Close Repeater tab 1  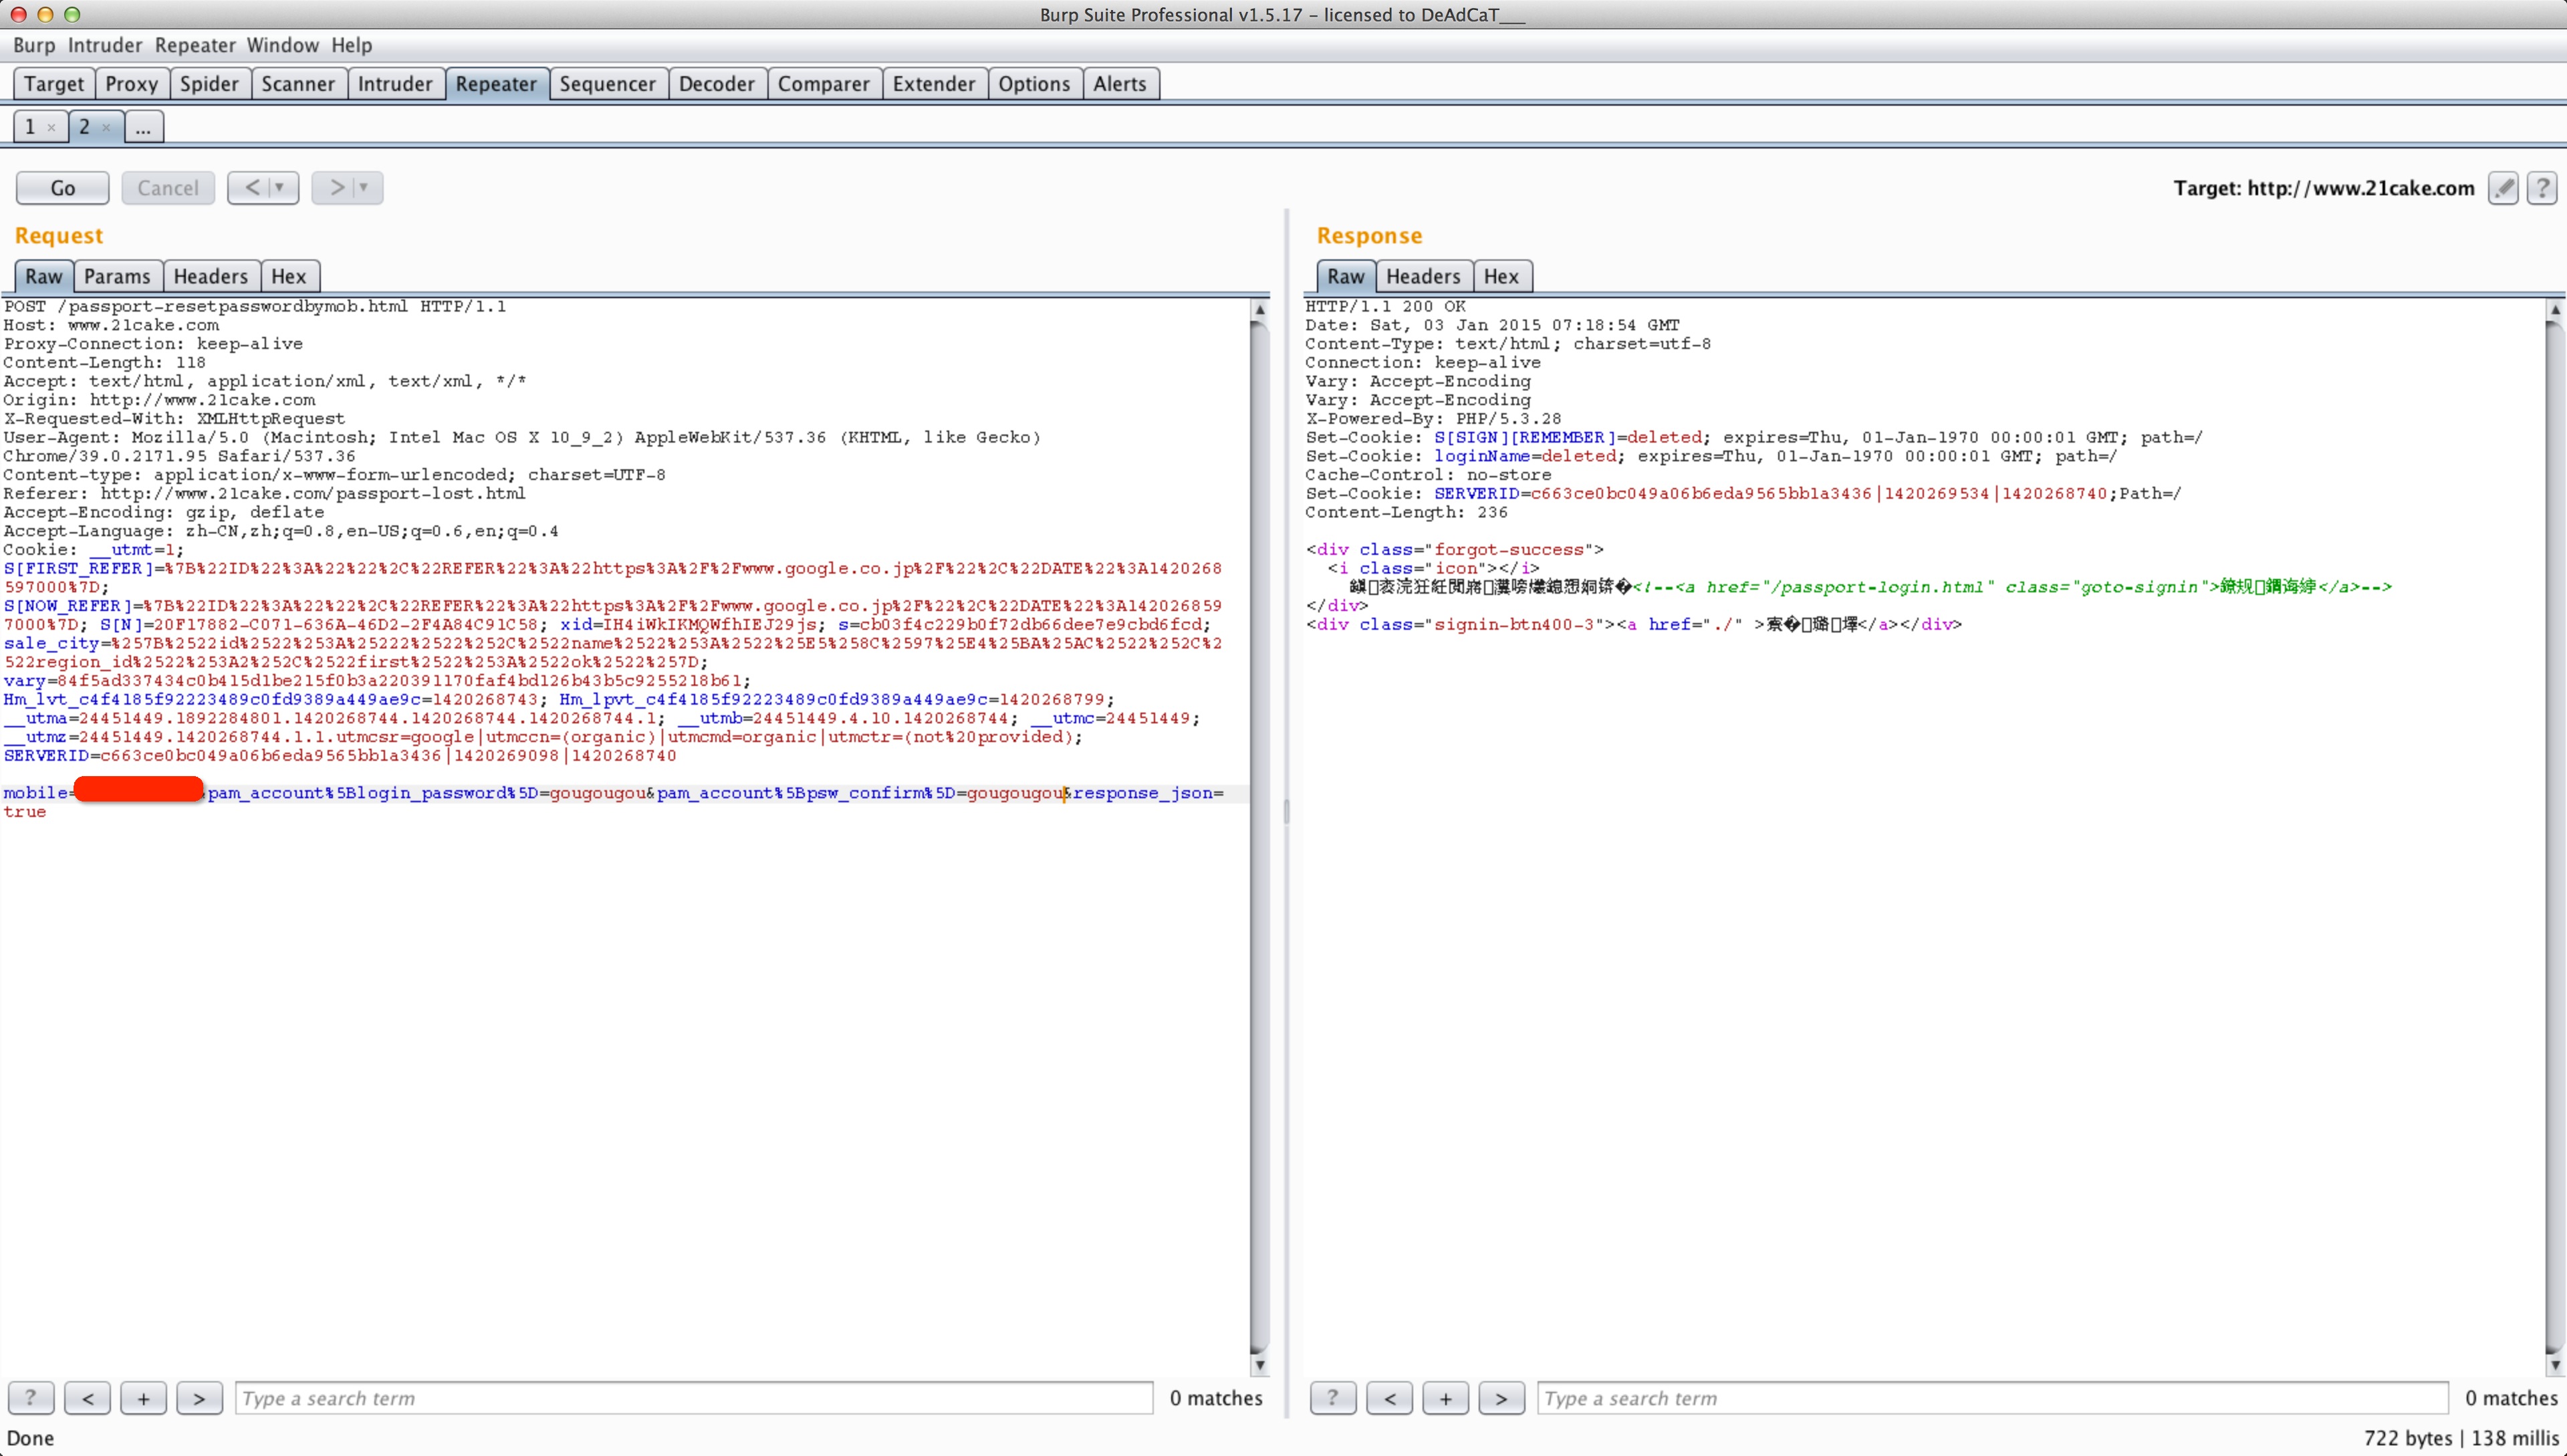pyautogui.click(x=51, y=127)
